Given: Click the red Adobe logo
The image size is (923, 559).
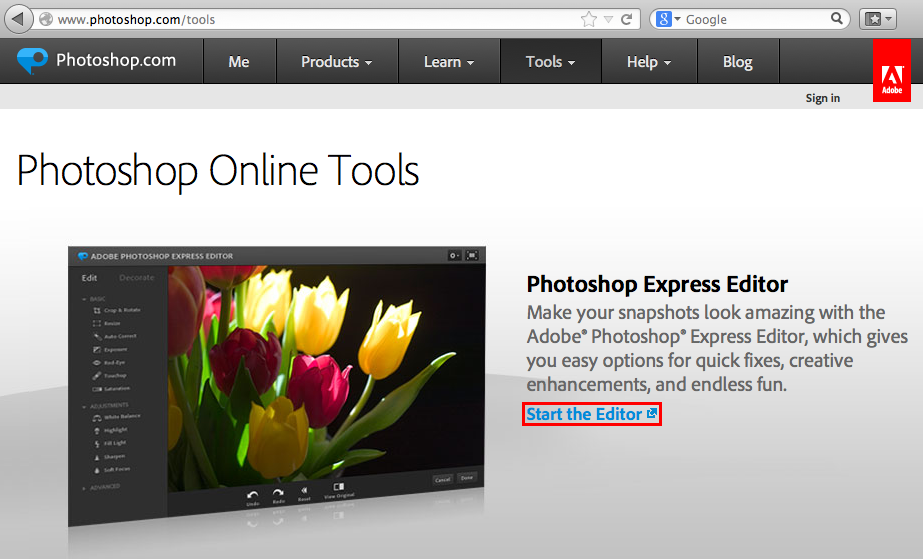Looking at the screenshot, I should tap(892, 71).
